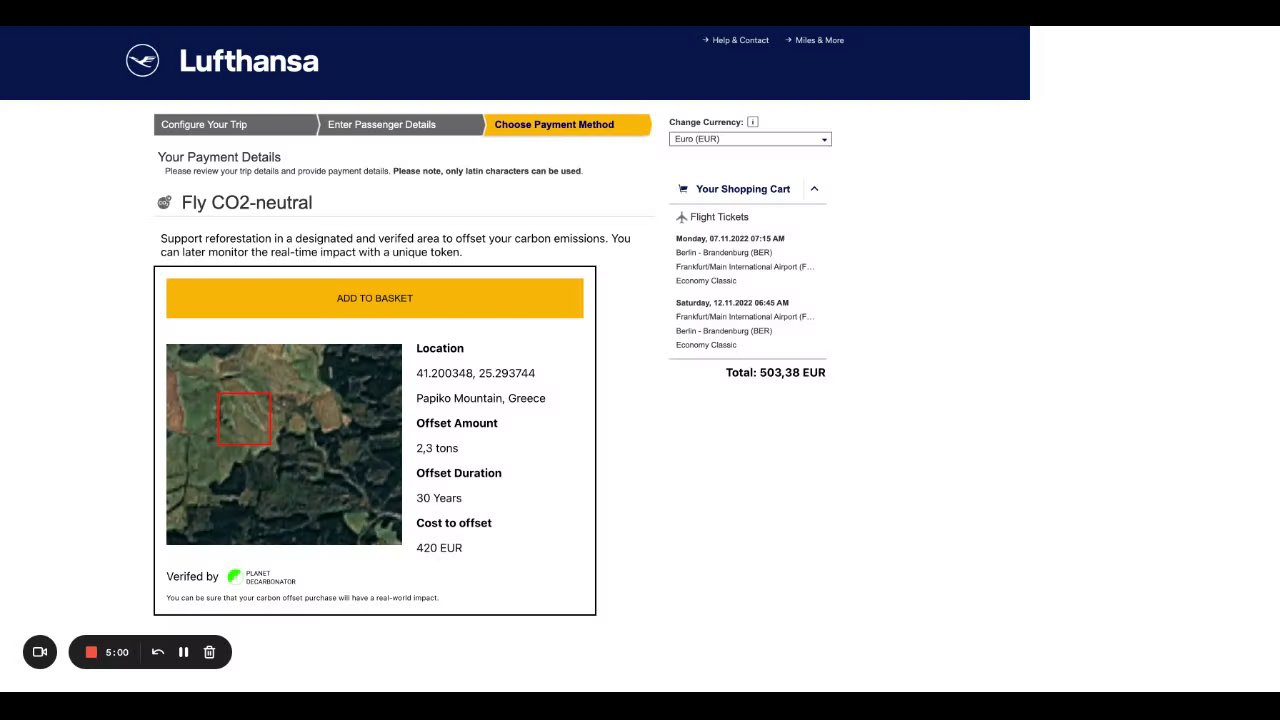The image size is (1280, 720).
Task: Click the 2,3 tons offset amount
Action: (x=437, y=448)
